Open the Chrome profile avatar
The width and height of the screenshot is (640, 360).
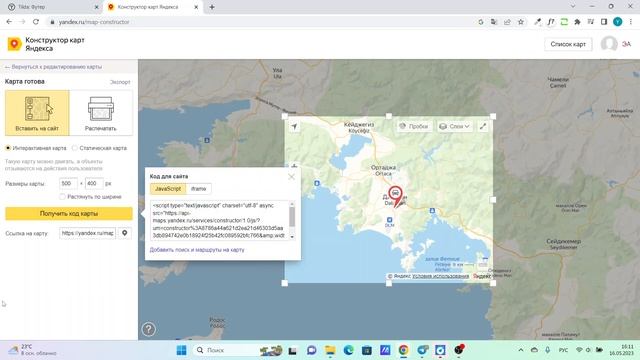(618, 22)
